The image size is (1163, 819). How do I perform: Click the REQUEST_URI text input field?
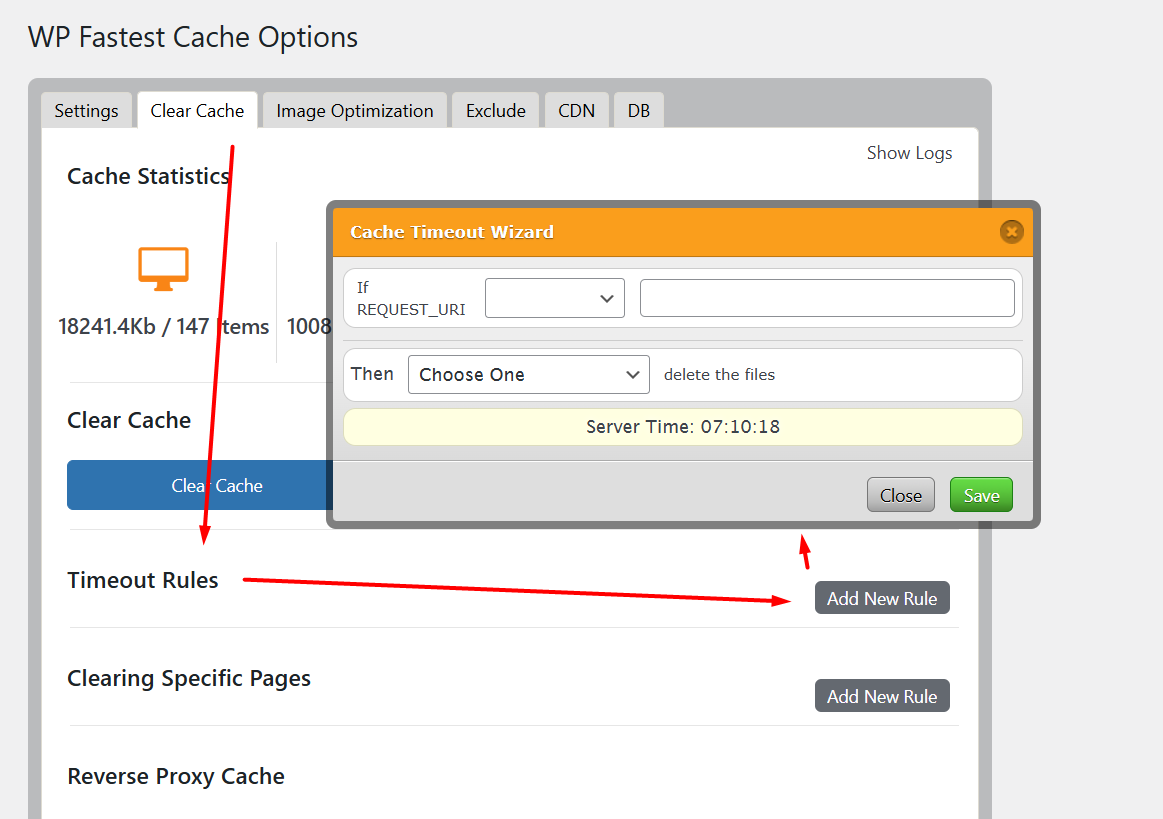point(827,298)
